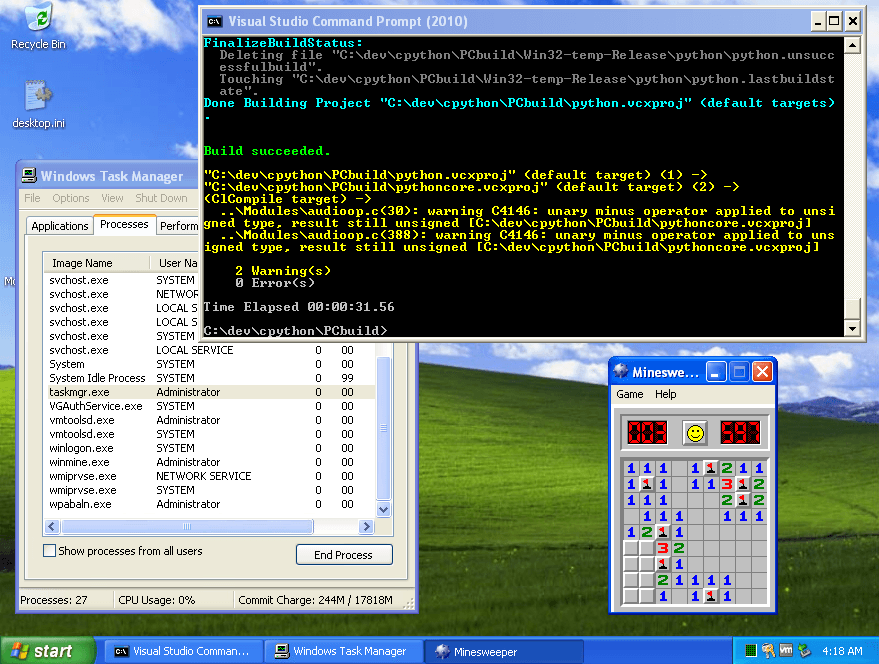Click the Safely Remove Hardware tray icon

[x=805, y=651]
